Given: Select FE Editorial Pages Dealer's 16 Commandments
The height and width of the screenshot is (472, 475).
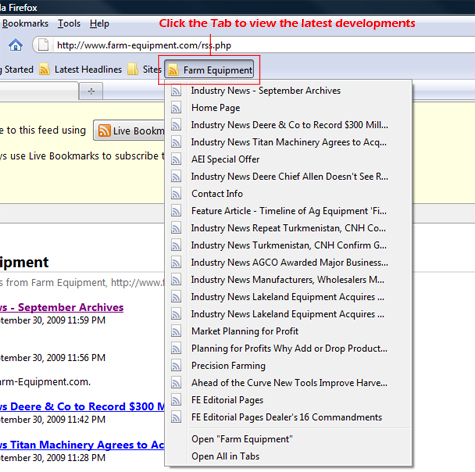Looking at the screenshot, I should coord(289,417).
